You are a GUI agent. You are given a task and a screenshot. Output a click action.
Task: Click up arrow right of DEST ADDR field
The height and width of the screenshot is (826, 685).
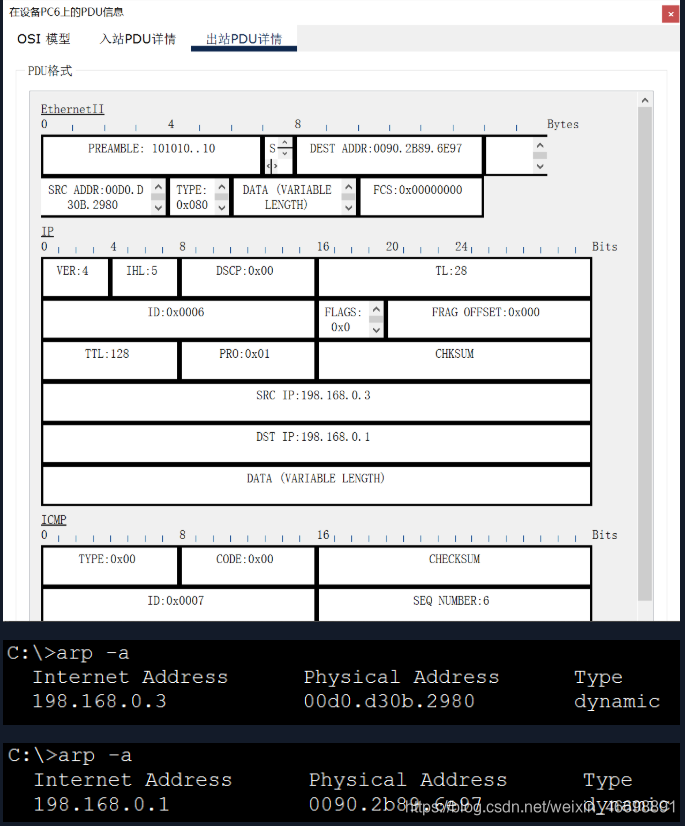pos(540,145)
